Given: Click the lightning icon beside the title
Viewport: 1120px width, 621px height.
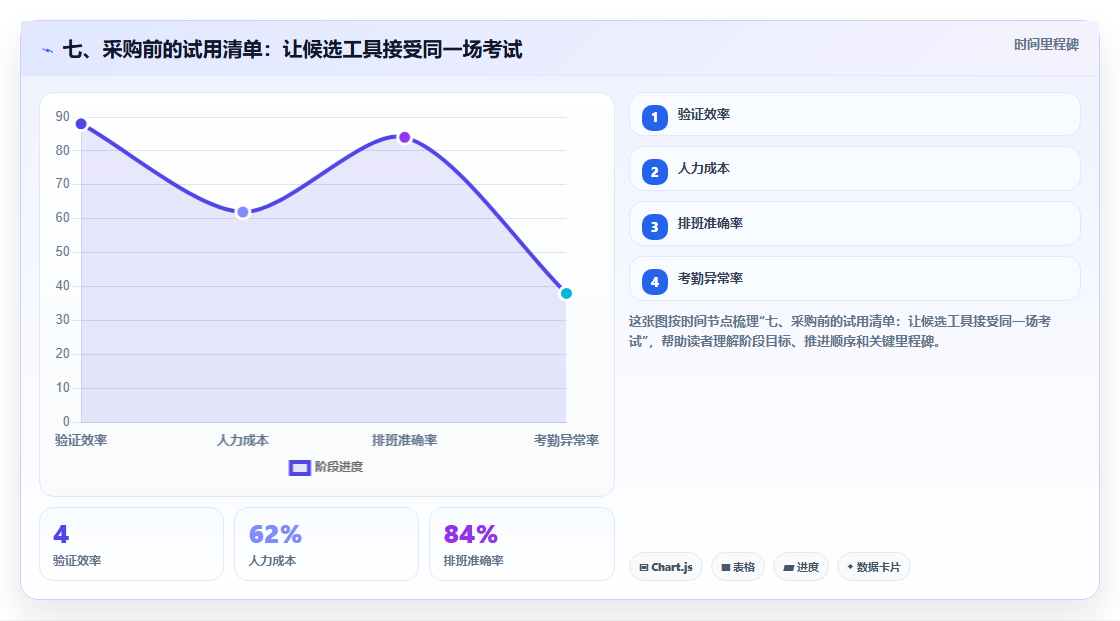Looking at the screenshot, I should tap(47, 50).
